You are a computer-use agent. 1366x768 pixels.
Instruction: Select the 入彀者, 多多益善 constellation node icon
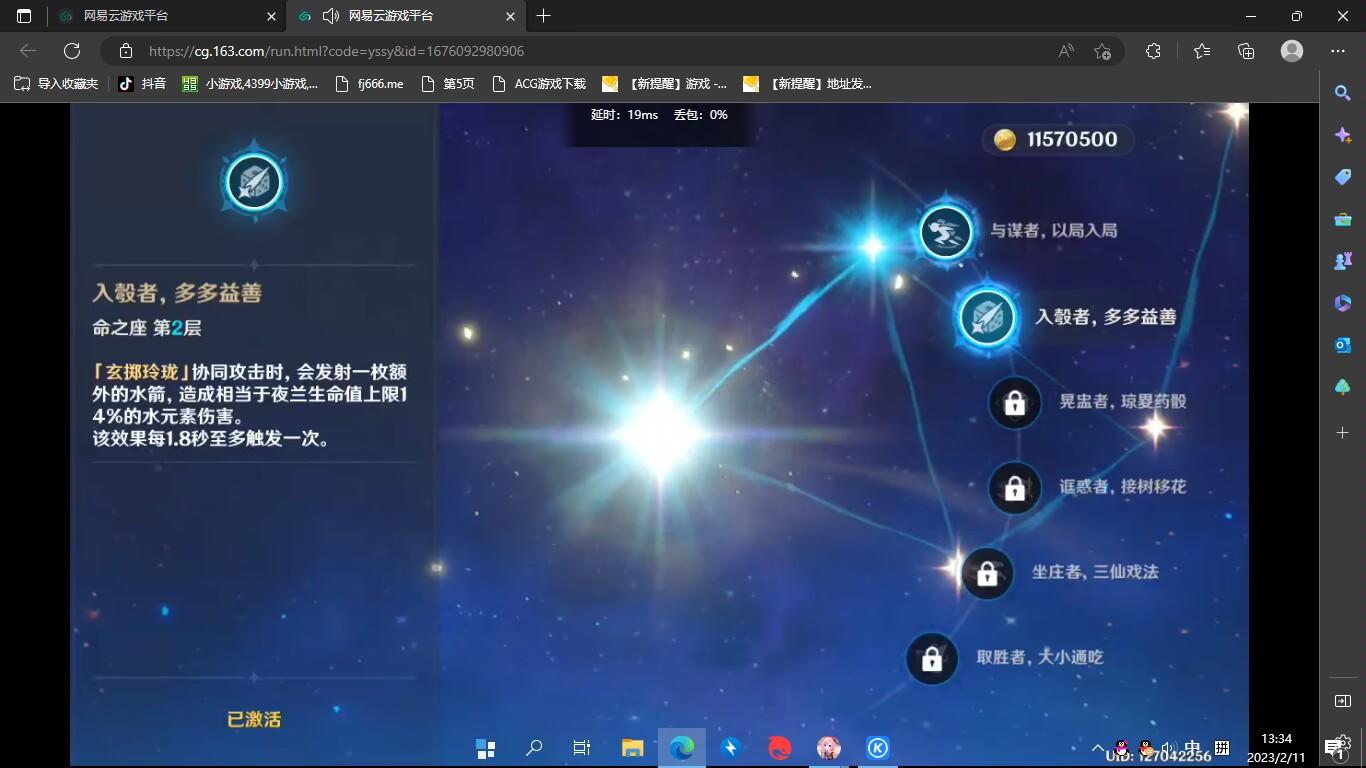point(987,318)
